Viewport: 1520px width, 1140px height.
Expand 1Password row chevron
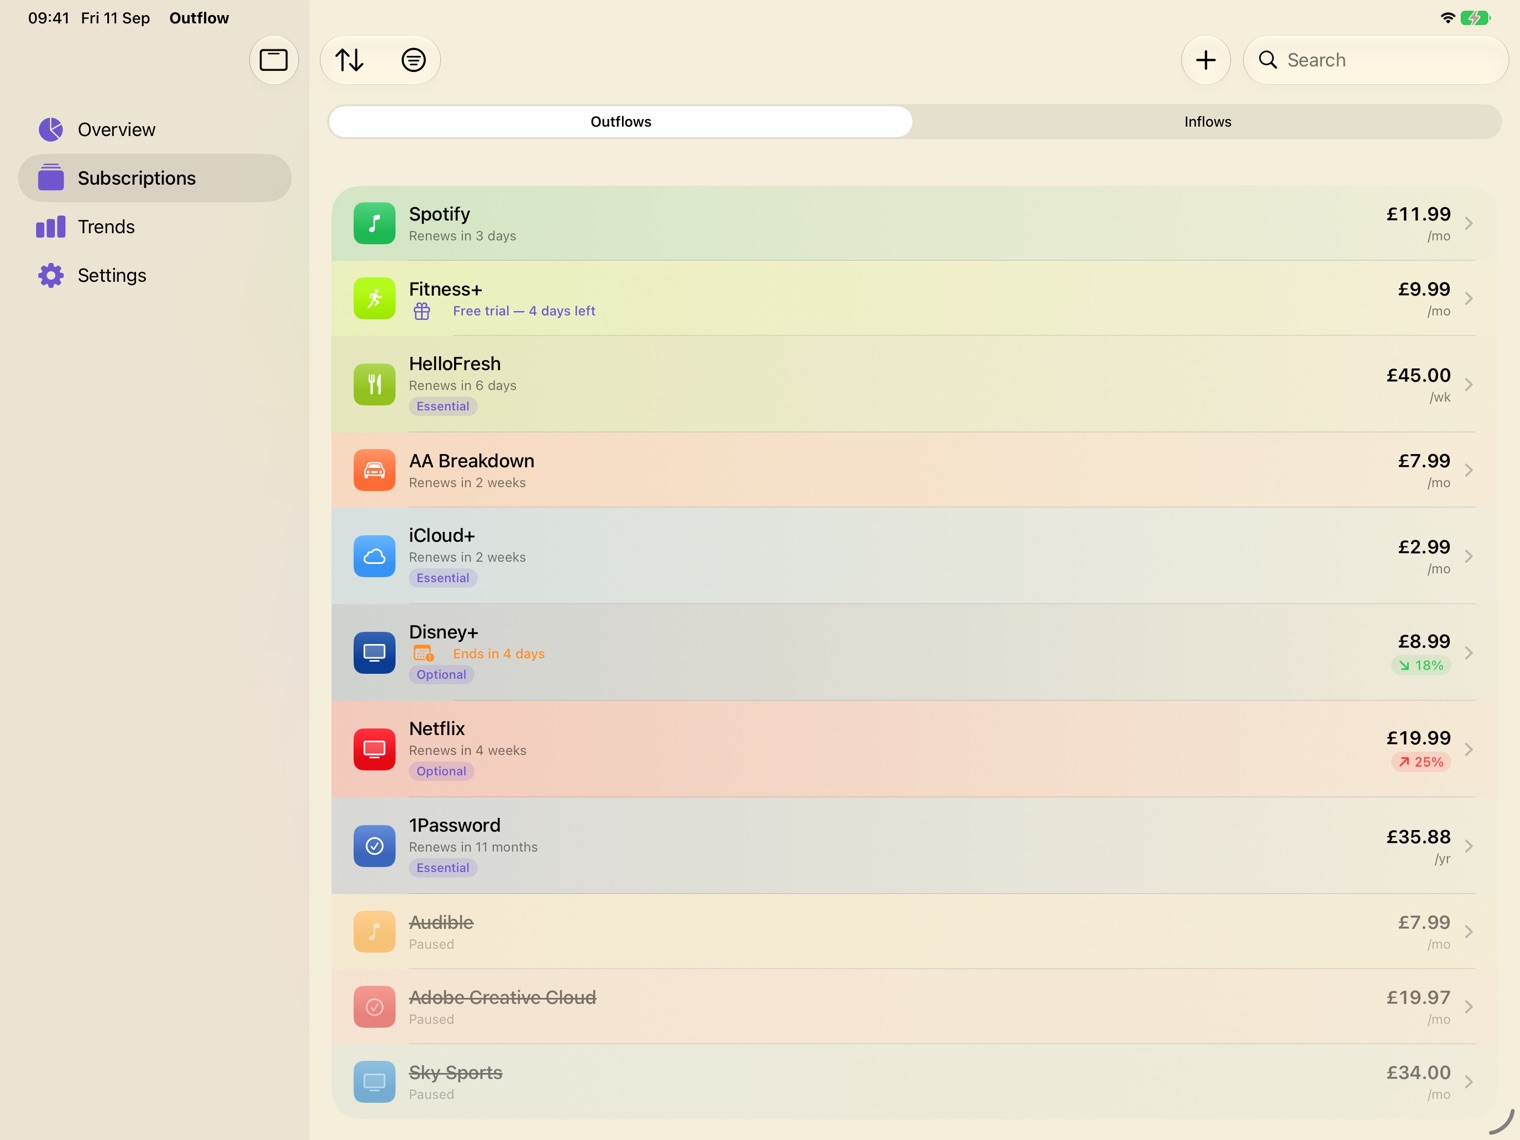point(1468,846)
